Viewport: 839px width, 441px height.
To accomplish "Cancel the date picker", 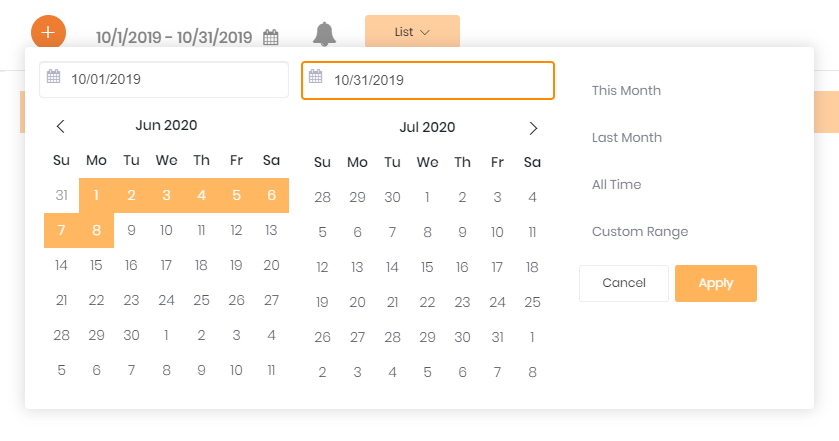I will click(624, 283).
